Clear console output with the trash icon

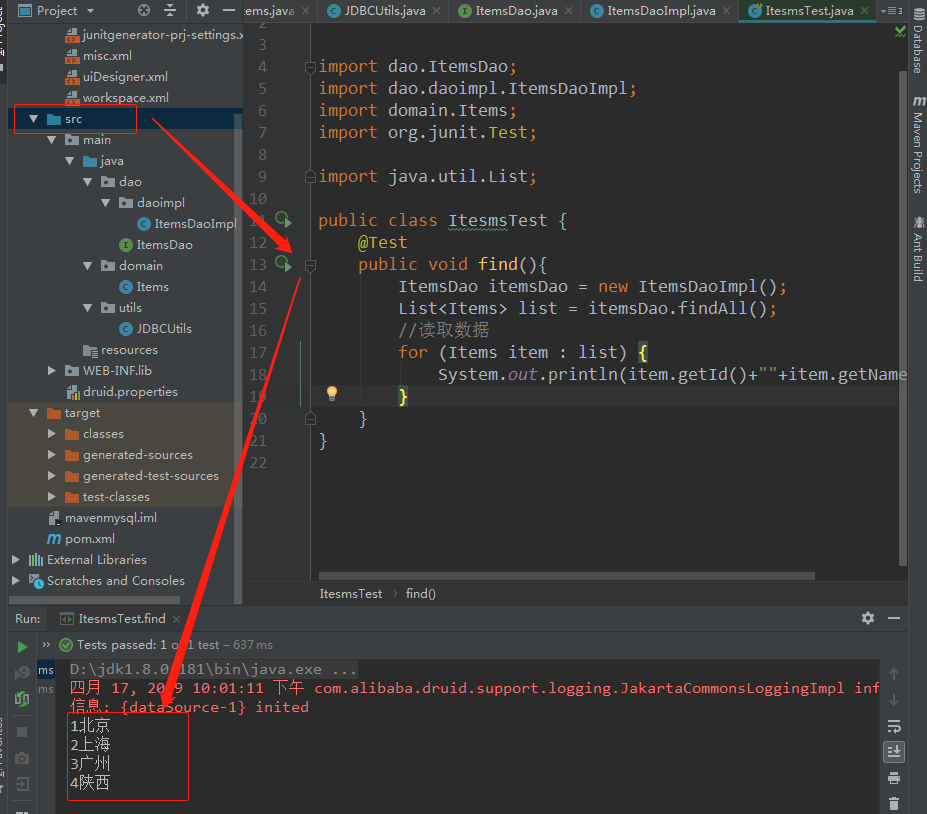point(893,802)
